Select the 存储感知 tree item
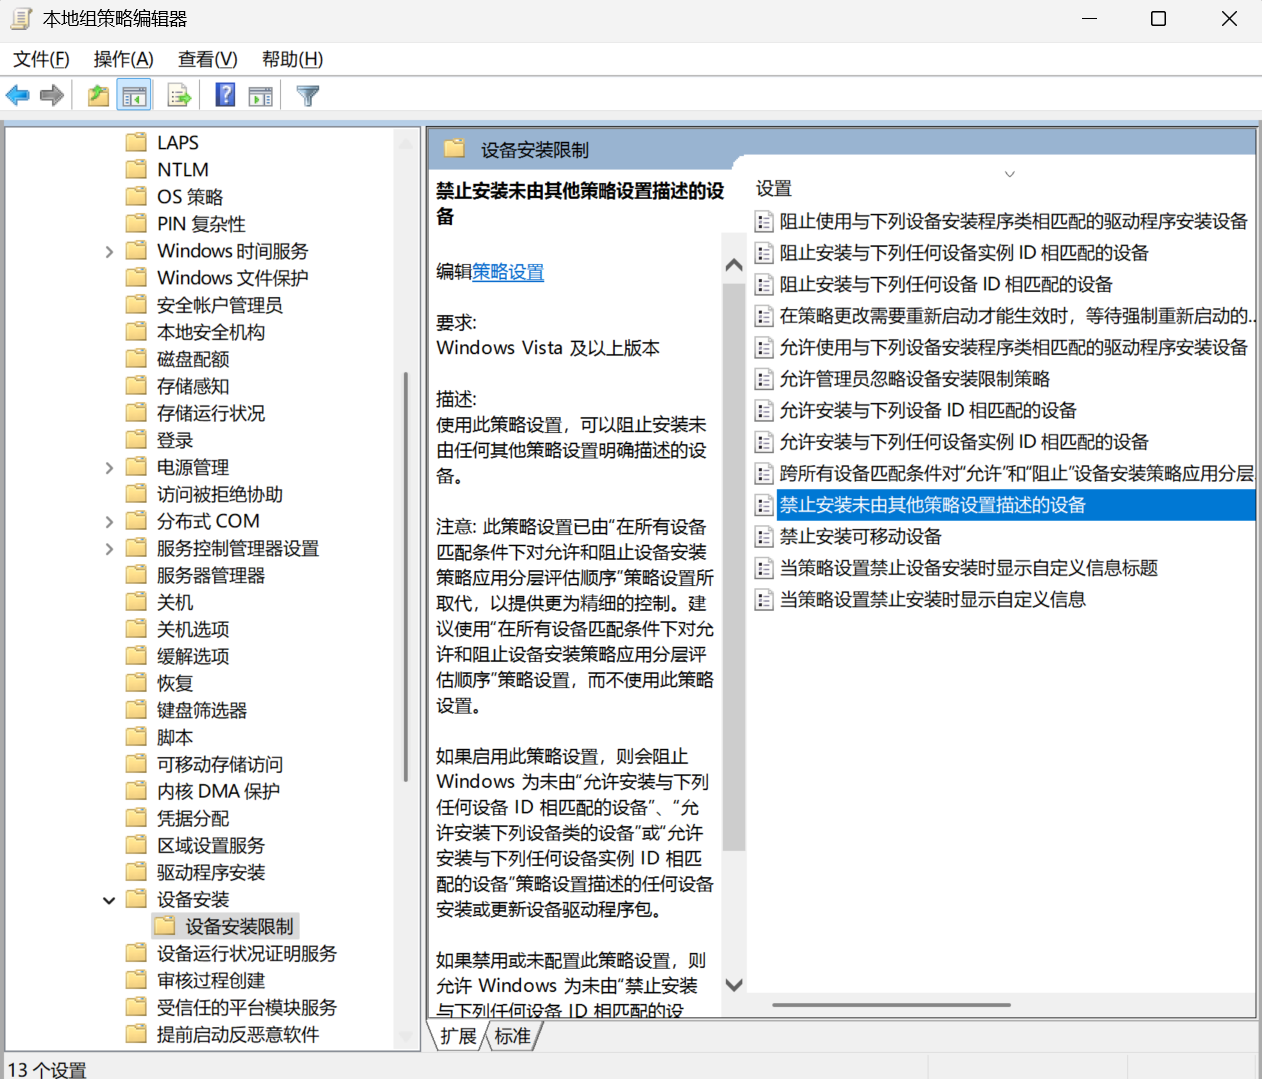 click(193, 386)
